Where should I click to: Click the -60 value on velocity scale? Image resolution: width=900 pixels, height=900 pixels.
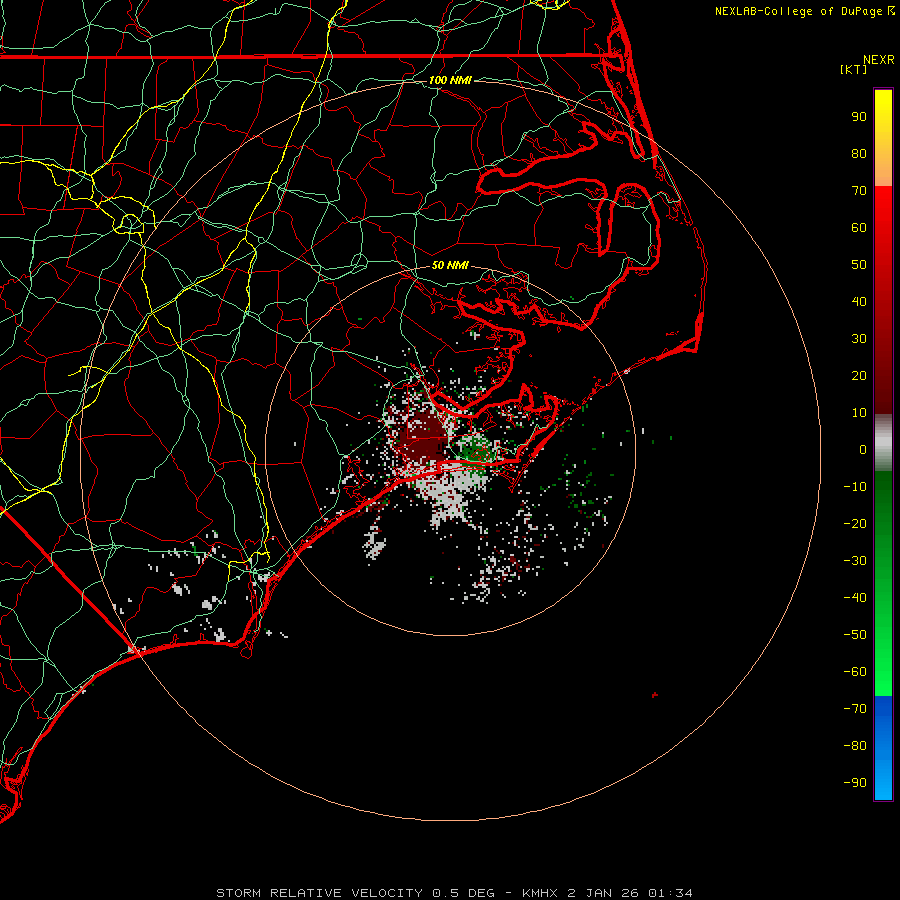pyautogui.click(x=855, y=672)
